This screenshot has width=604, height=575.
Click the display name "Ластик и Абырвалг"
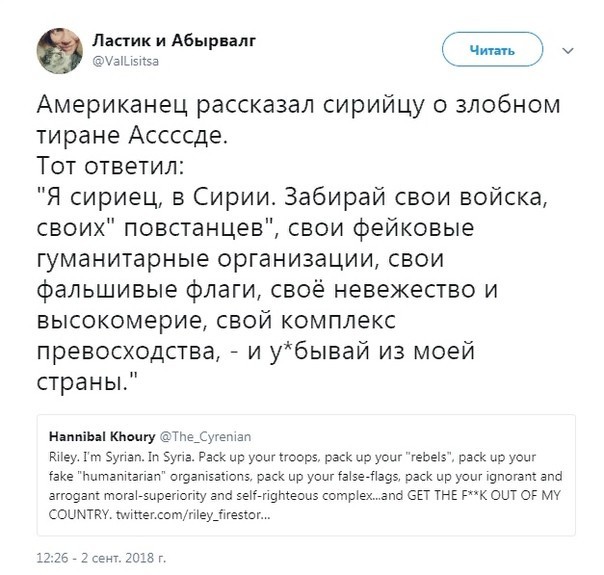click(x=164, y=40)
